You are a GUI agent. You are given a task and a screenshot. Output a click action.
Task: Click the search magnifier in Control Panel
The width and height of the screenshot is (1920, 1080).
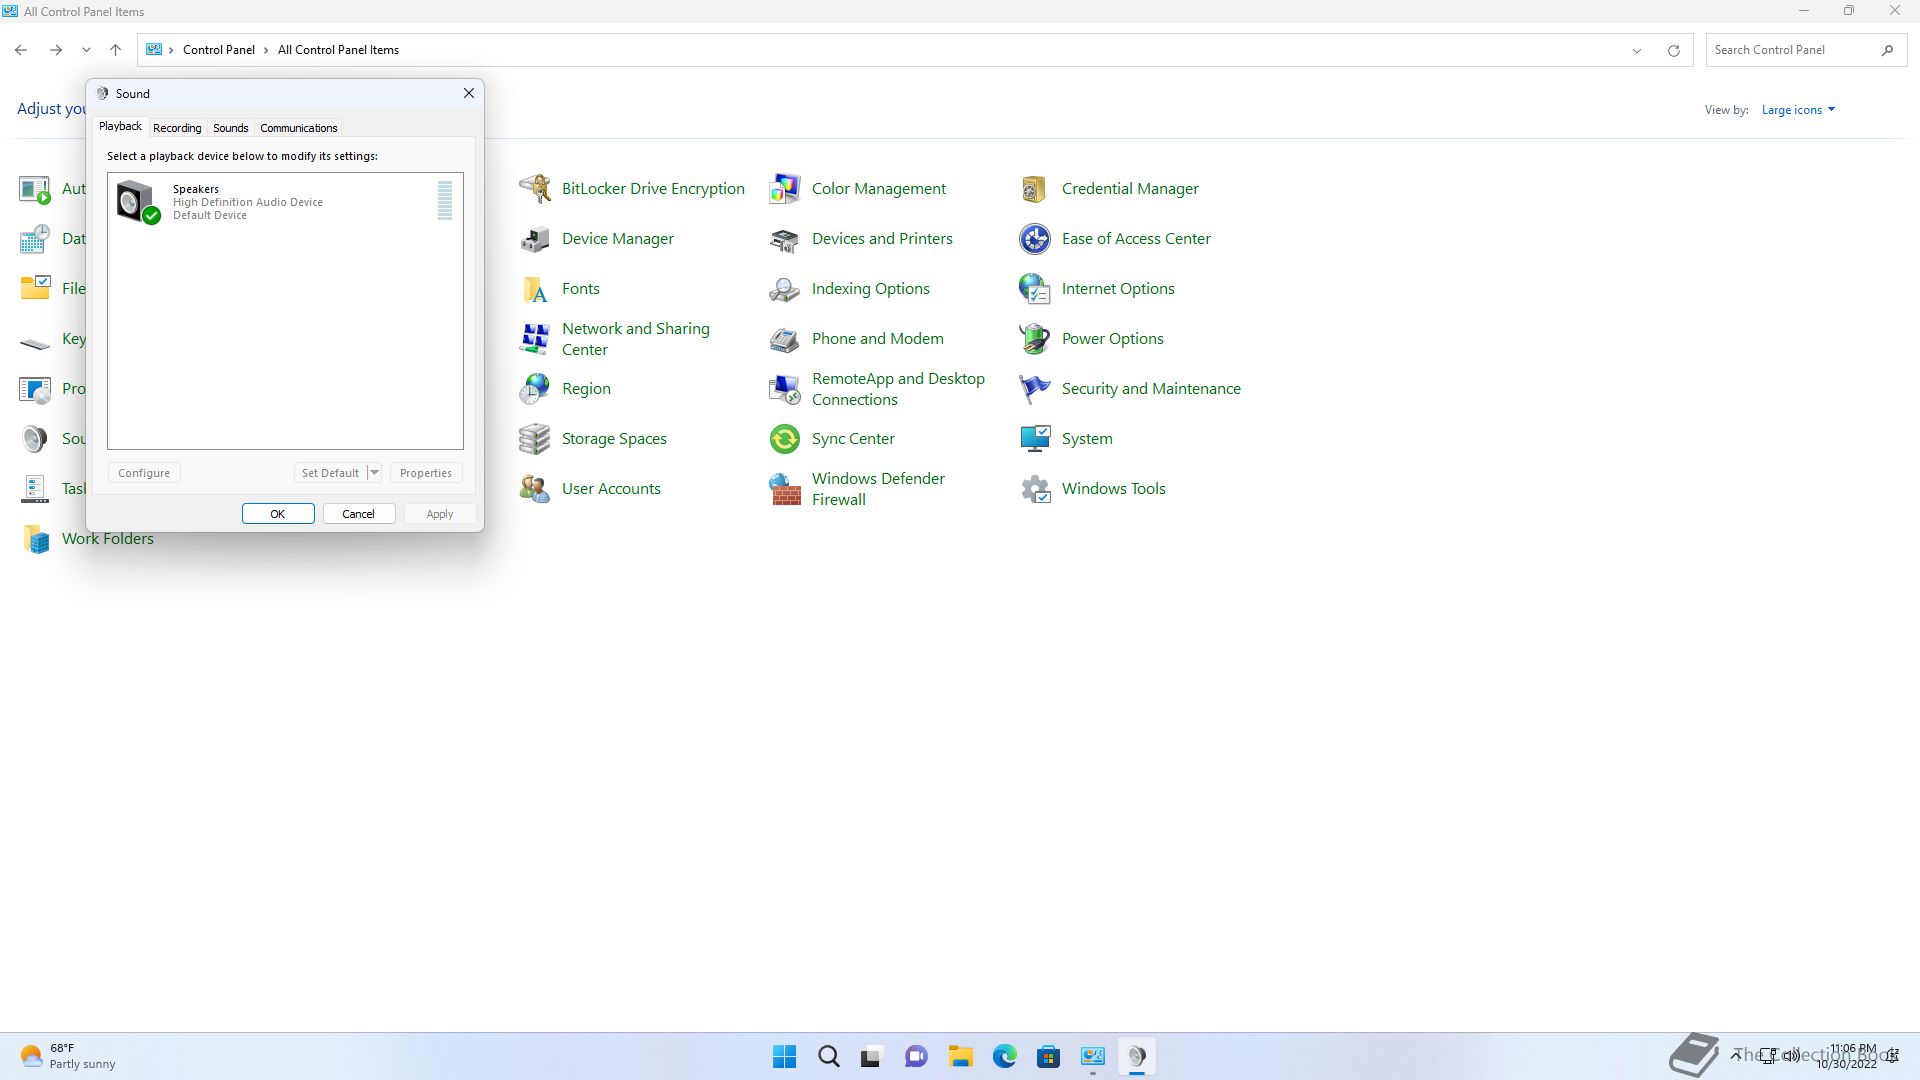1887,50
